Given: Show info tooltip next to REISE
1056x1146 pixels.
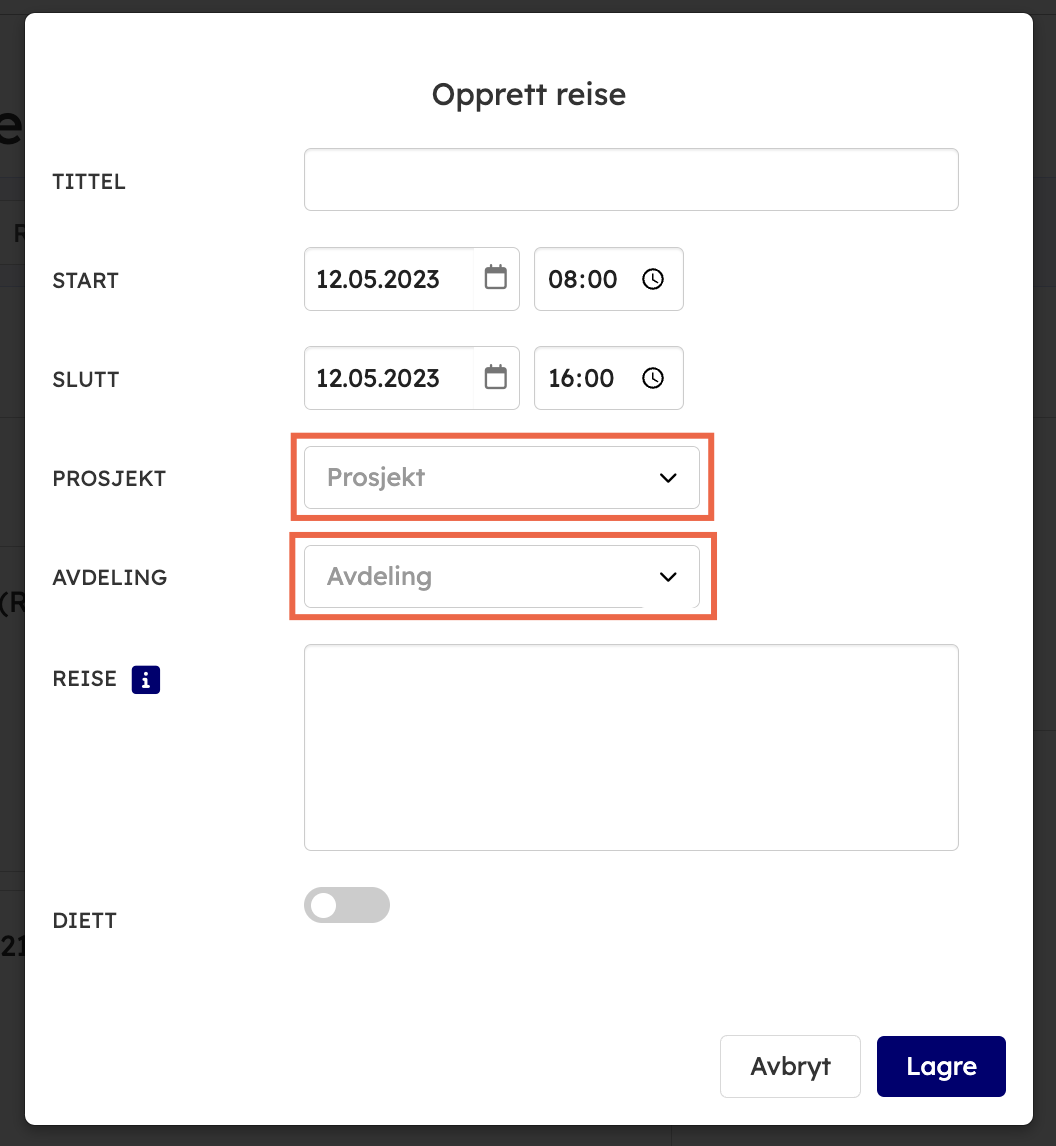Looking at the screenshot, I should 146,680.
